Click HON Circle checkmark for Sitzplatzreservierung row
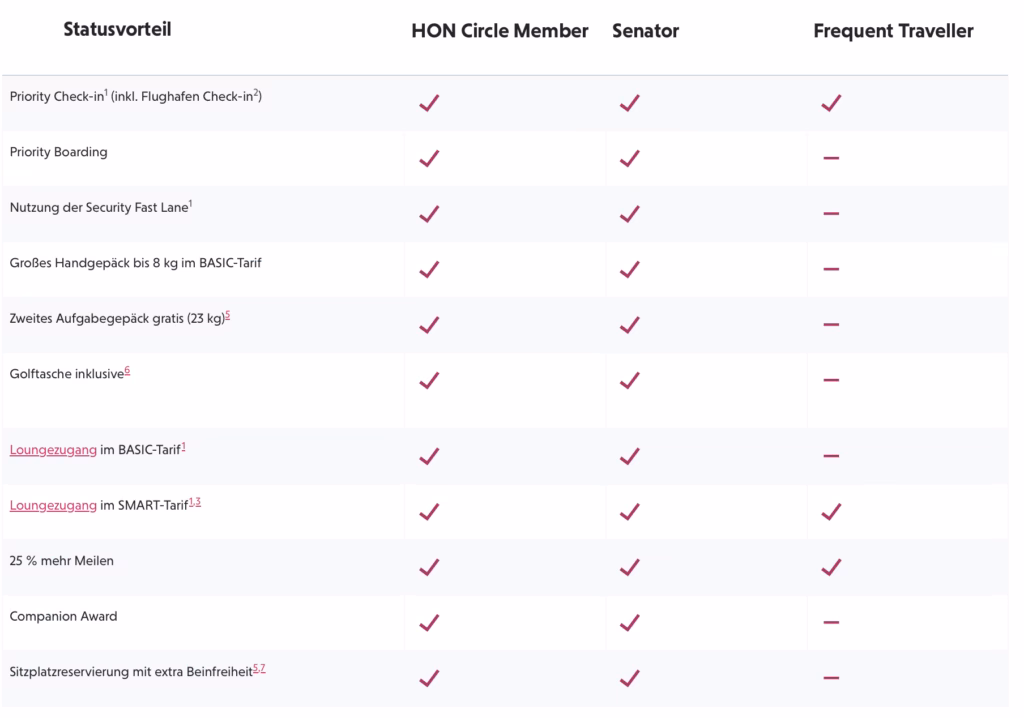 coord(429,678)
